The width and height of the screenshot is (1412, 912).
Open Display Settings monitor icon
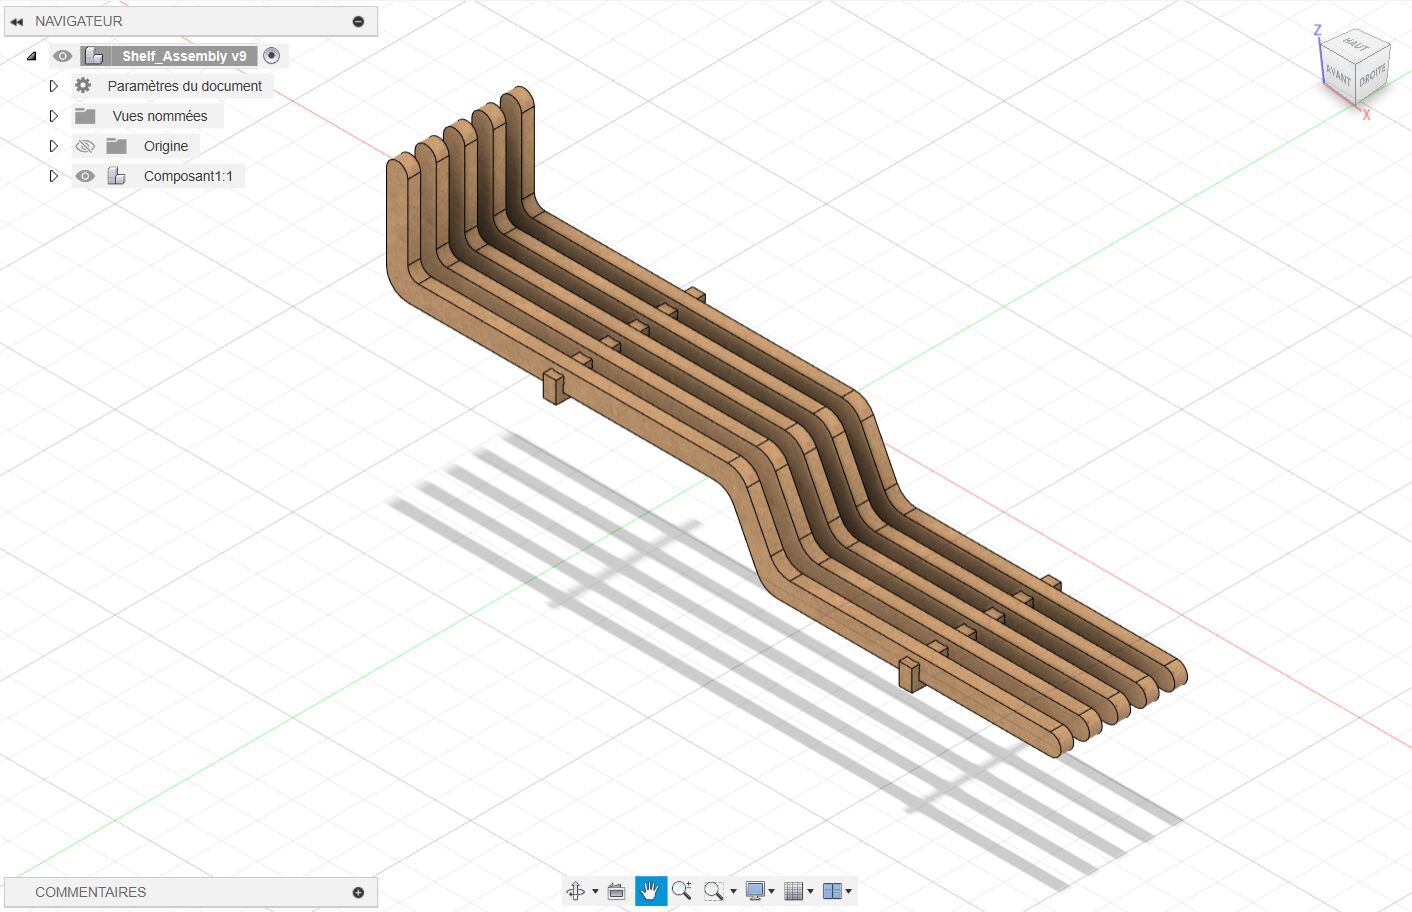tap(755, 891)
